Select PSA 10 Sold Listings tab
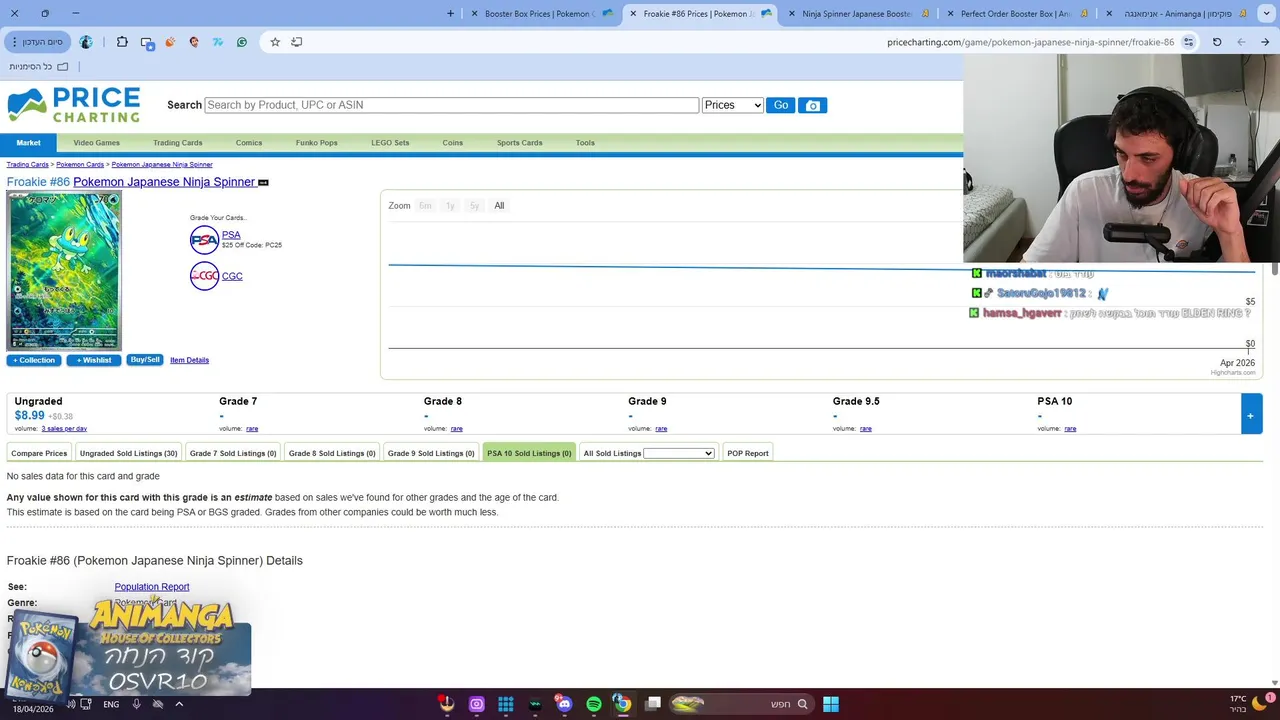The height and width of the screenshot is (720, 1280). pos(529,453)
